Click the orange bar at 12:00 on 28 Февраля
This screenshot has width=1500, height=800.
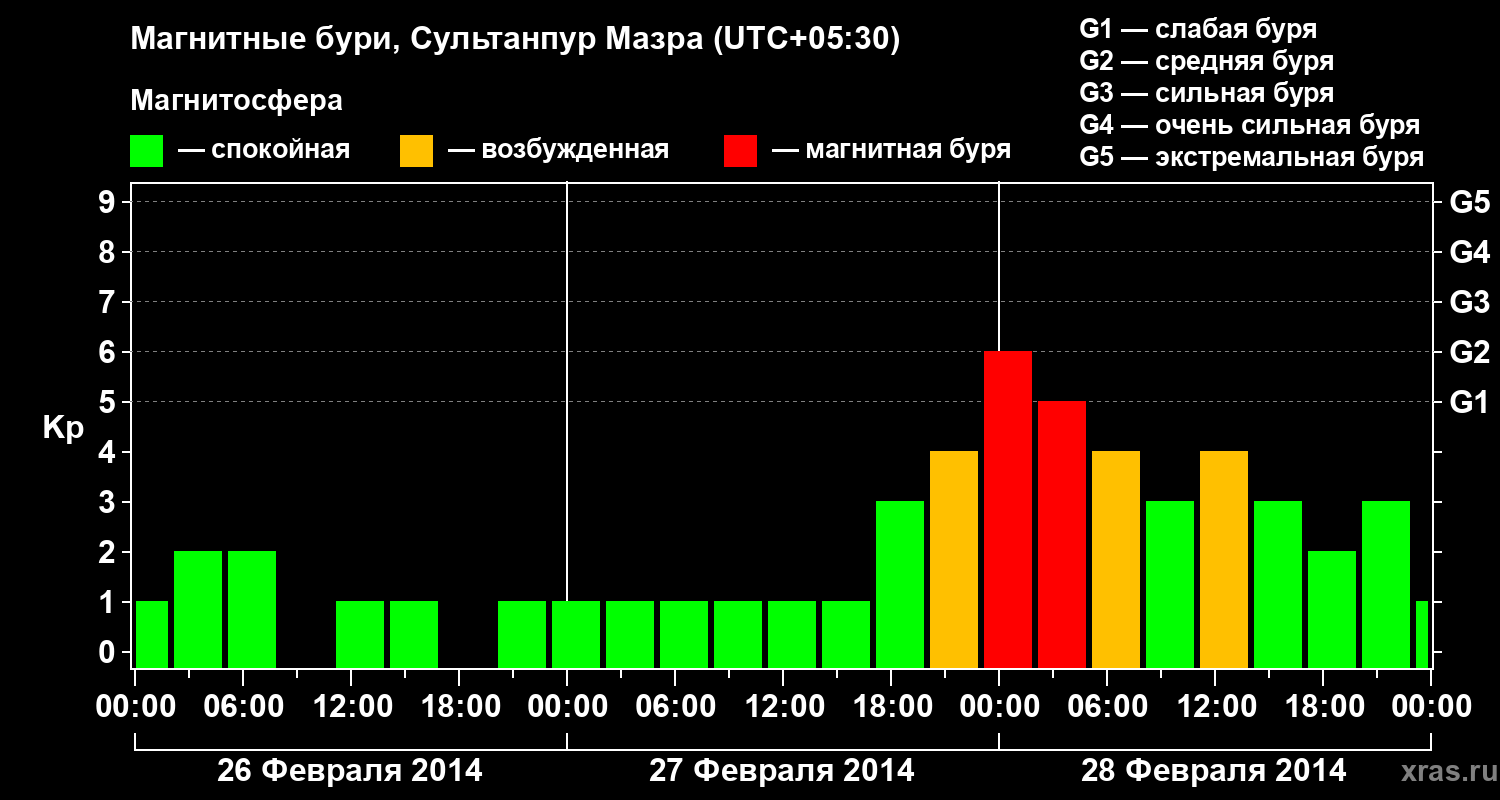pos(1224,560)
